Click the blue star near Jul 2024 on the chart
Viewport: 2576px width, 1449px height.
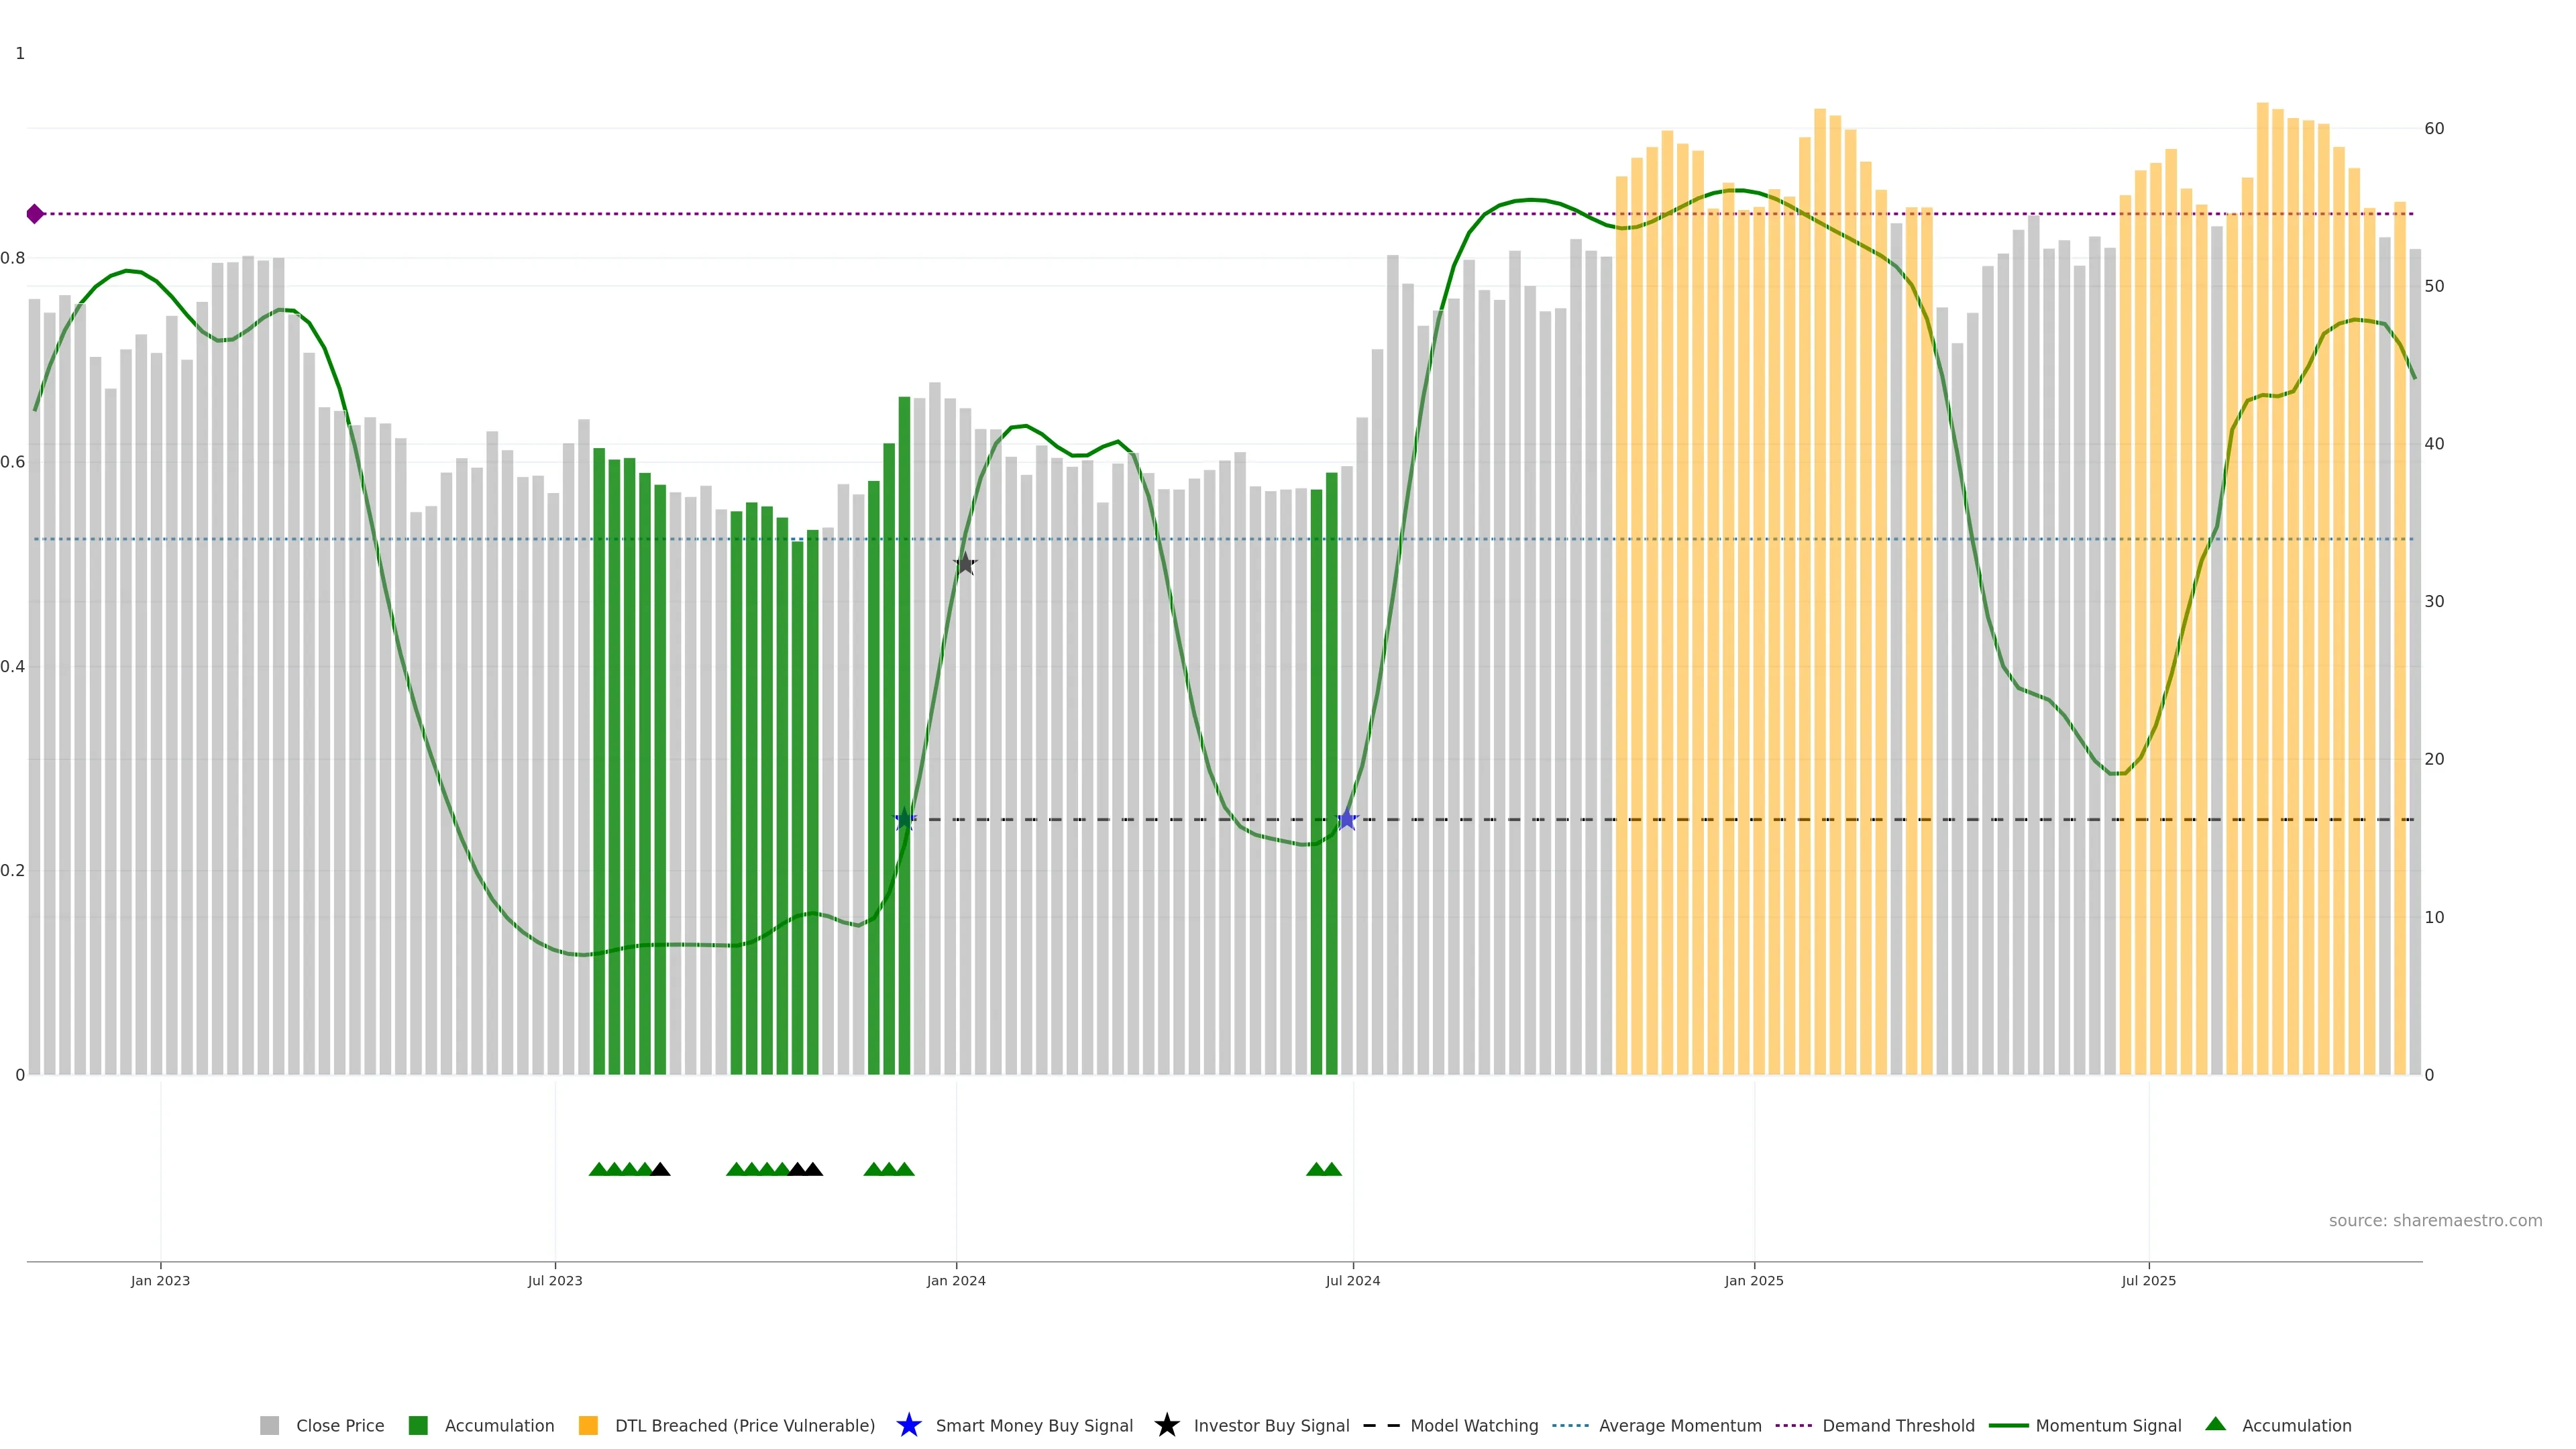pos(1346,820)
